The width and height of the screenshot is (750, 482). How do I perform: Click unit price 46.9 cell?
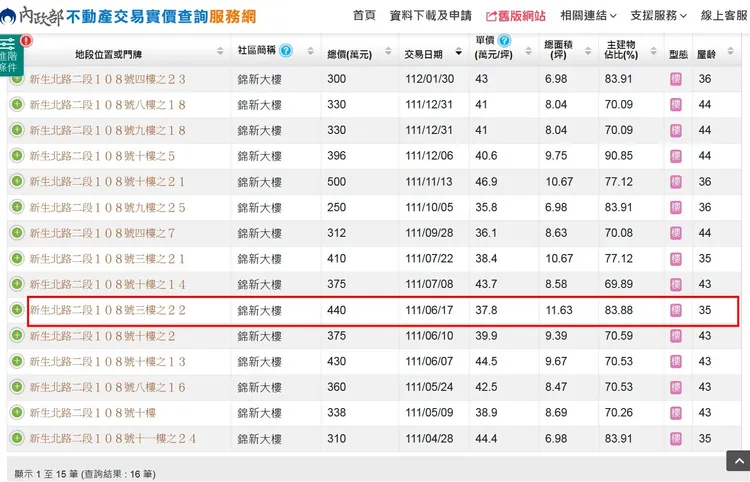tap(486, 182)
